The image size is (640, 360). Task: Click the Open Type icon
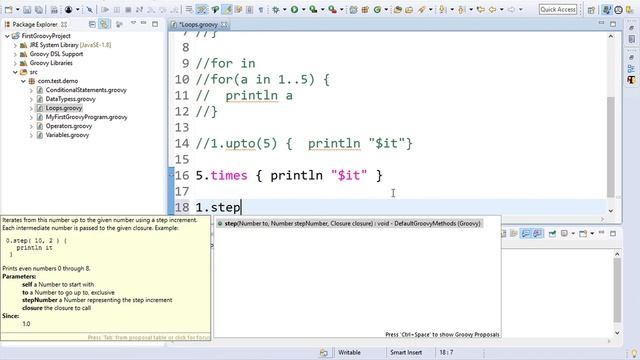[397, 9]
